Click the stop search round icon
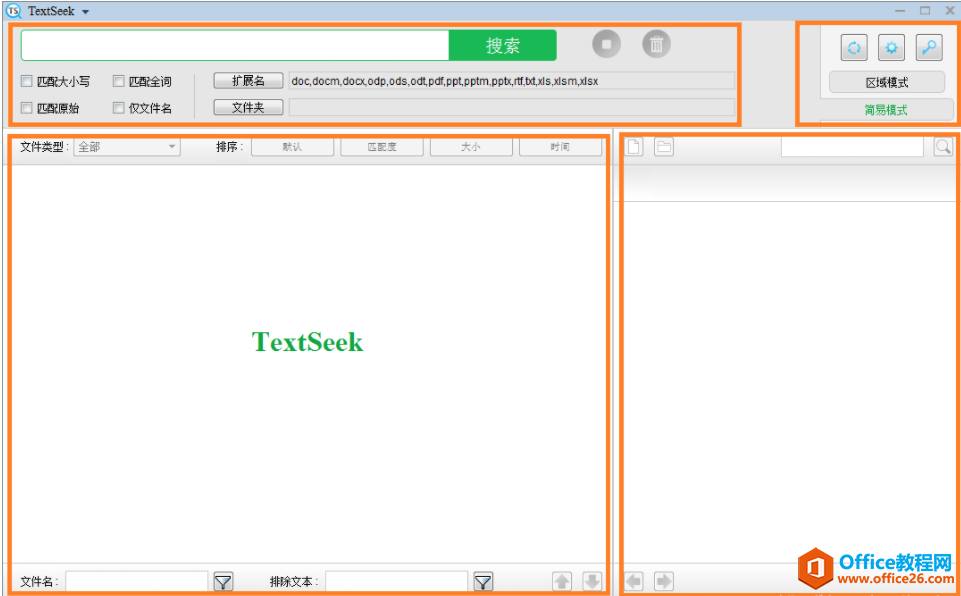961x596 pixels. (x=606, y=44)
